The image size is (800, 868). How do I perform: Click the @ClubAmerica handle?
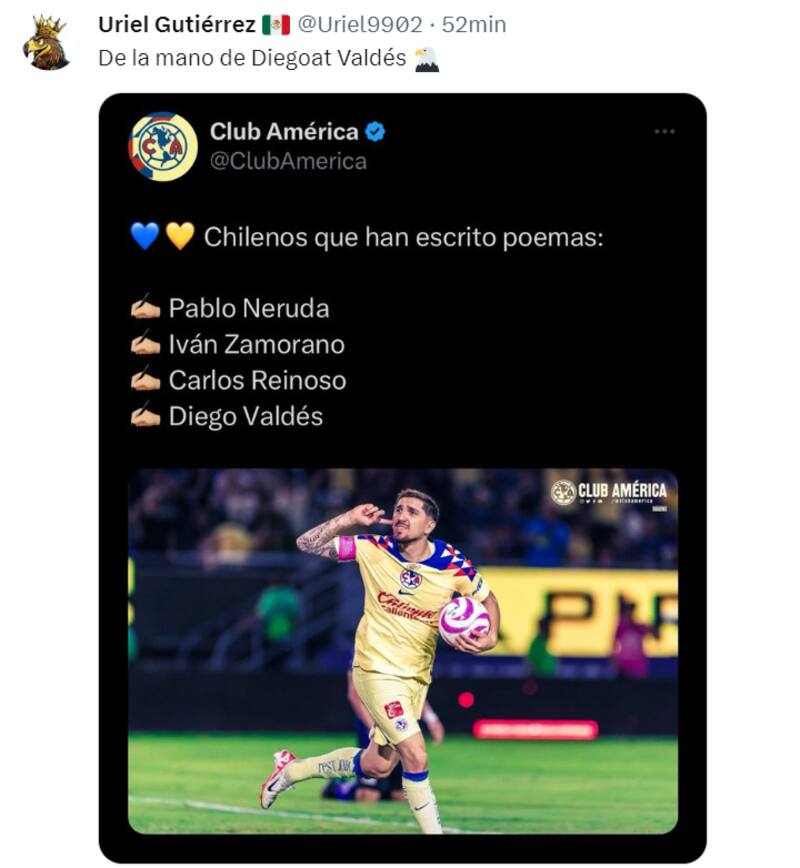click(x=288, y=161)
